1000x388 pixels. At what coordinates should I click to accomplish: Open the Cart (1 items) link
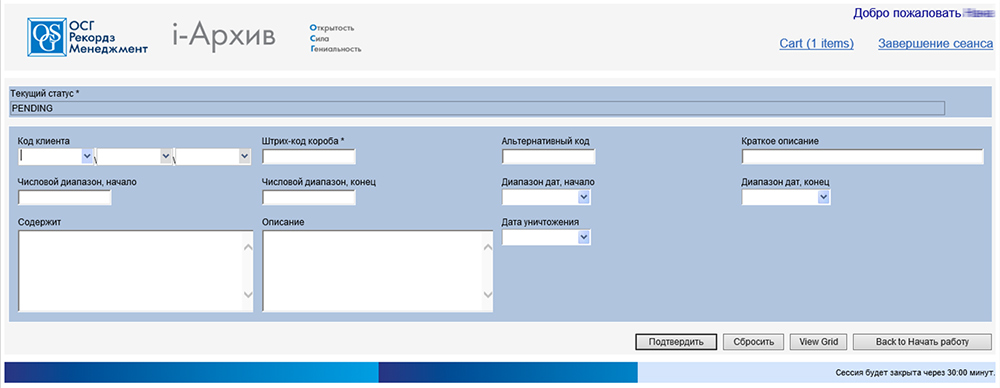(816, 43)
